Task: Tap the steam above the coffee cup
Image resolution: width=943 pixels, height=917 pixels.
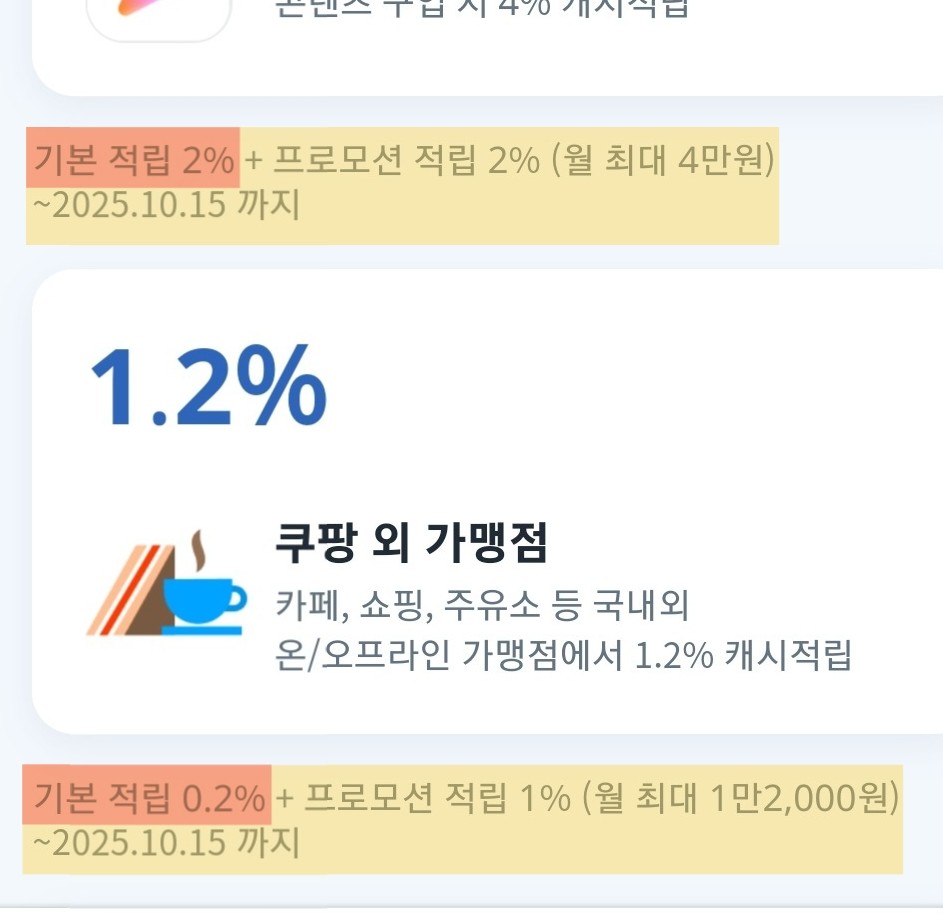Action: pos(199,550)
